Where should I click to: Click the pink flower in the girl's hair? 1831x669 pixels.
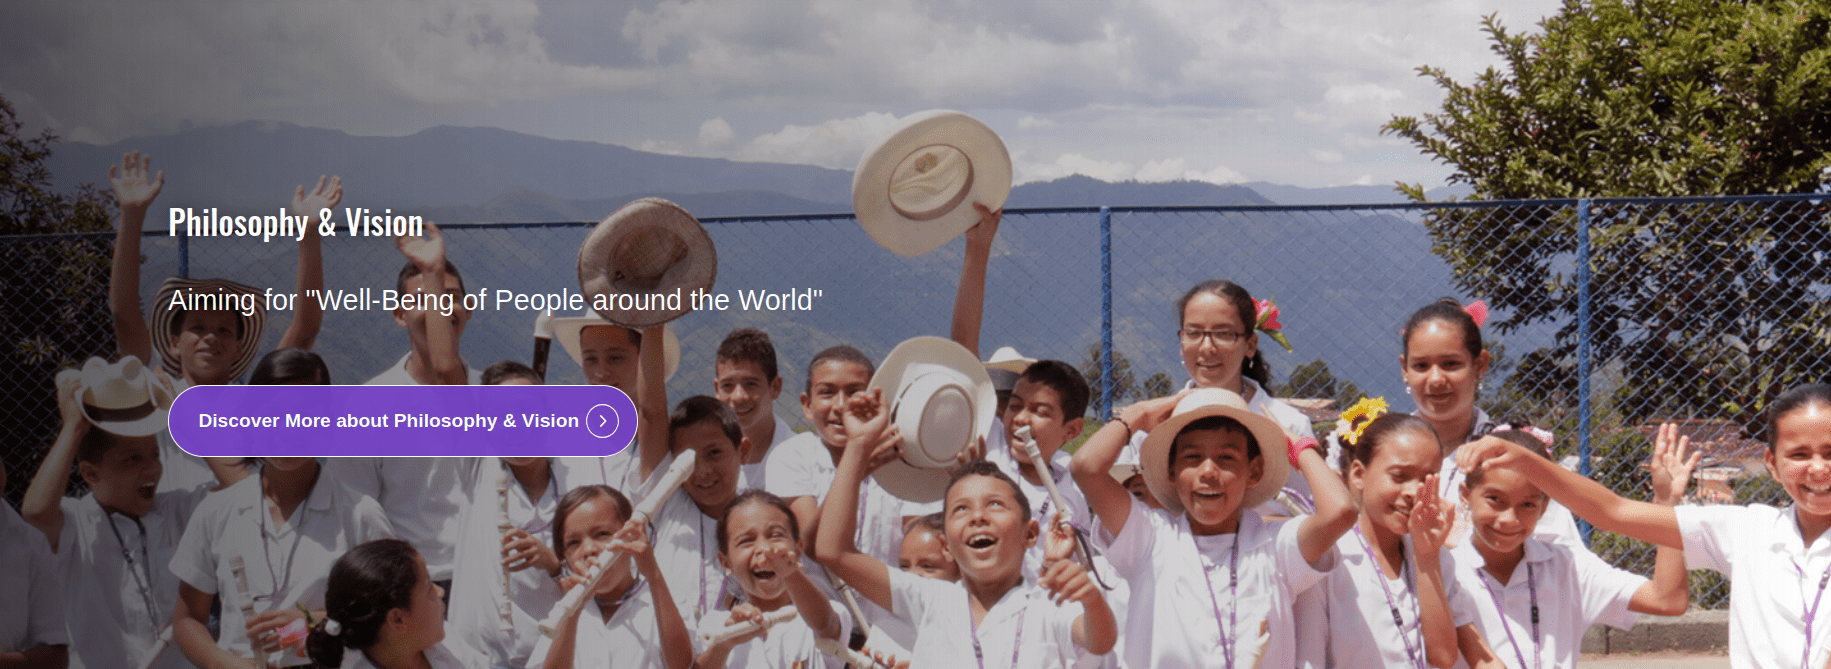pyautogui.click(x=1475, y=313)
